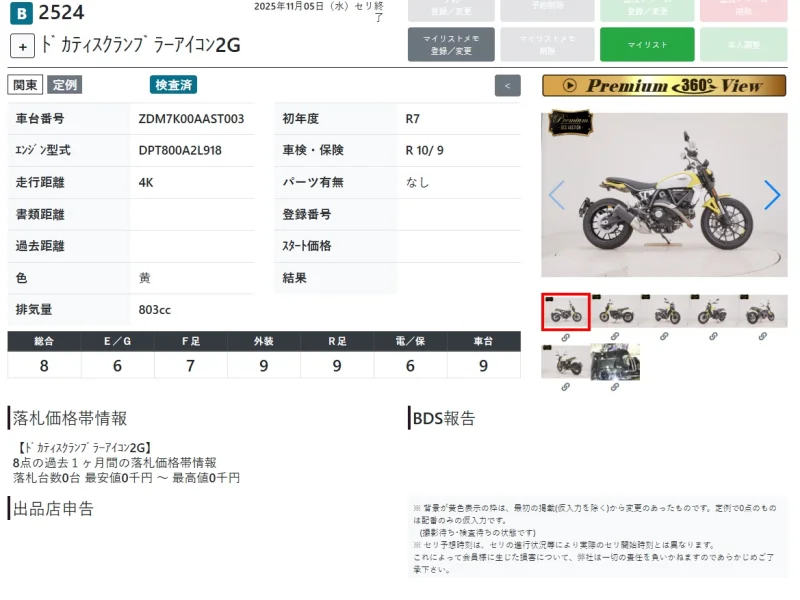Click the 外装 column header
800x600 pixels.
point(264,341)
